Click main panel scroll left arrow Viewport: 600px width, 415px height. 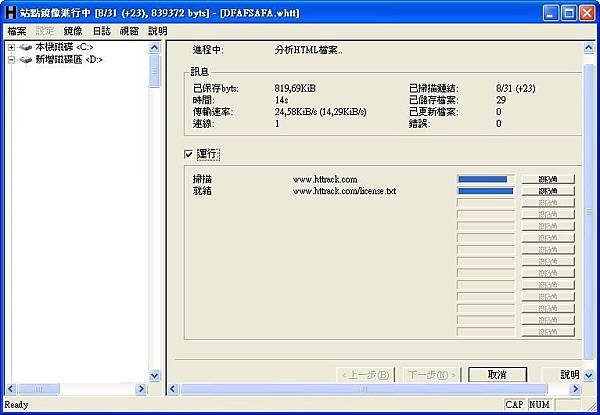coord(173,389)
